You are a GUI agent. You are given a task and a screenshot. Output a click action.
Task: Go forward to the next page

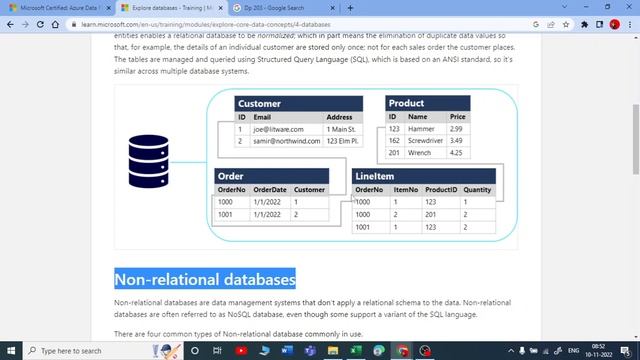coord(25,24)
